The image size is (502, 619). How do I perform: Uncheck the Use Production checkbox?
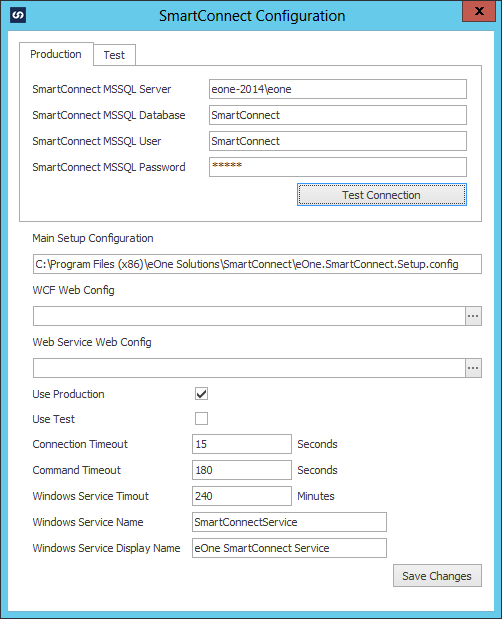(x=201, y=394)
